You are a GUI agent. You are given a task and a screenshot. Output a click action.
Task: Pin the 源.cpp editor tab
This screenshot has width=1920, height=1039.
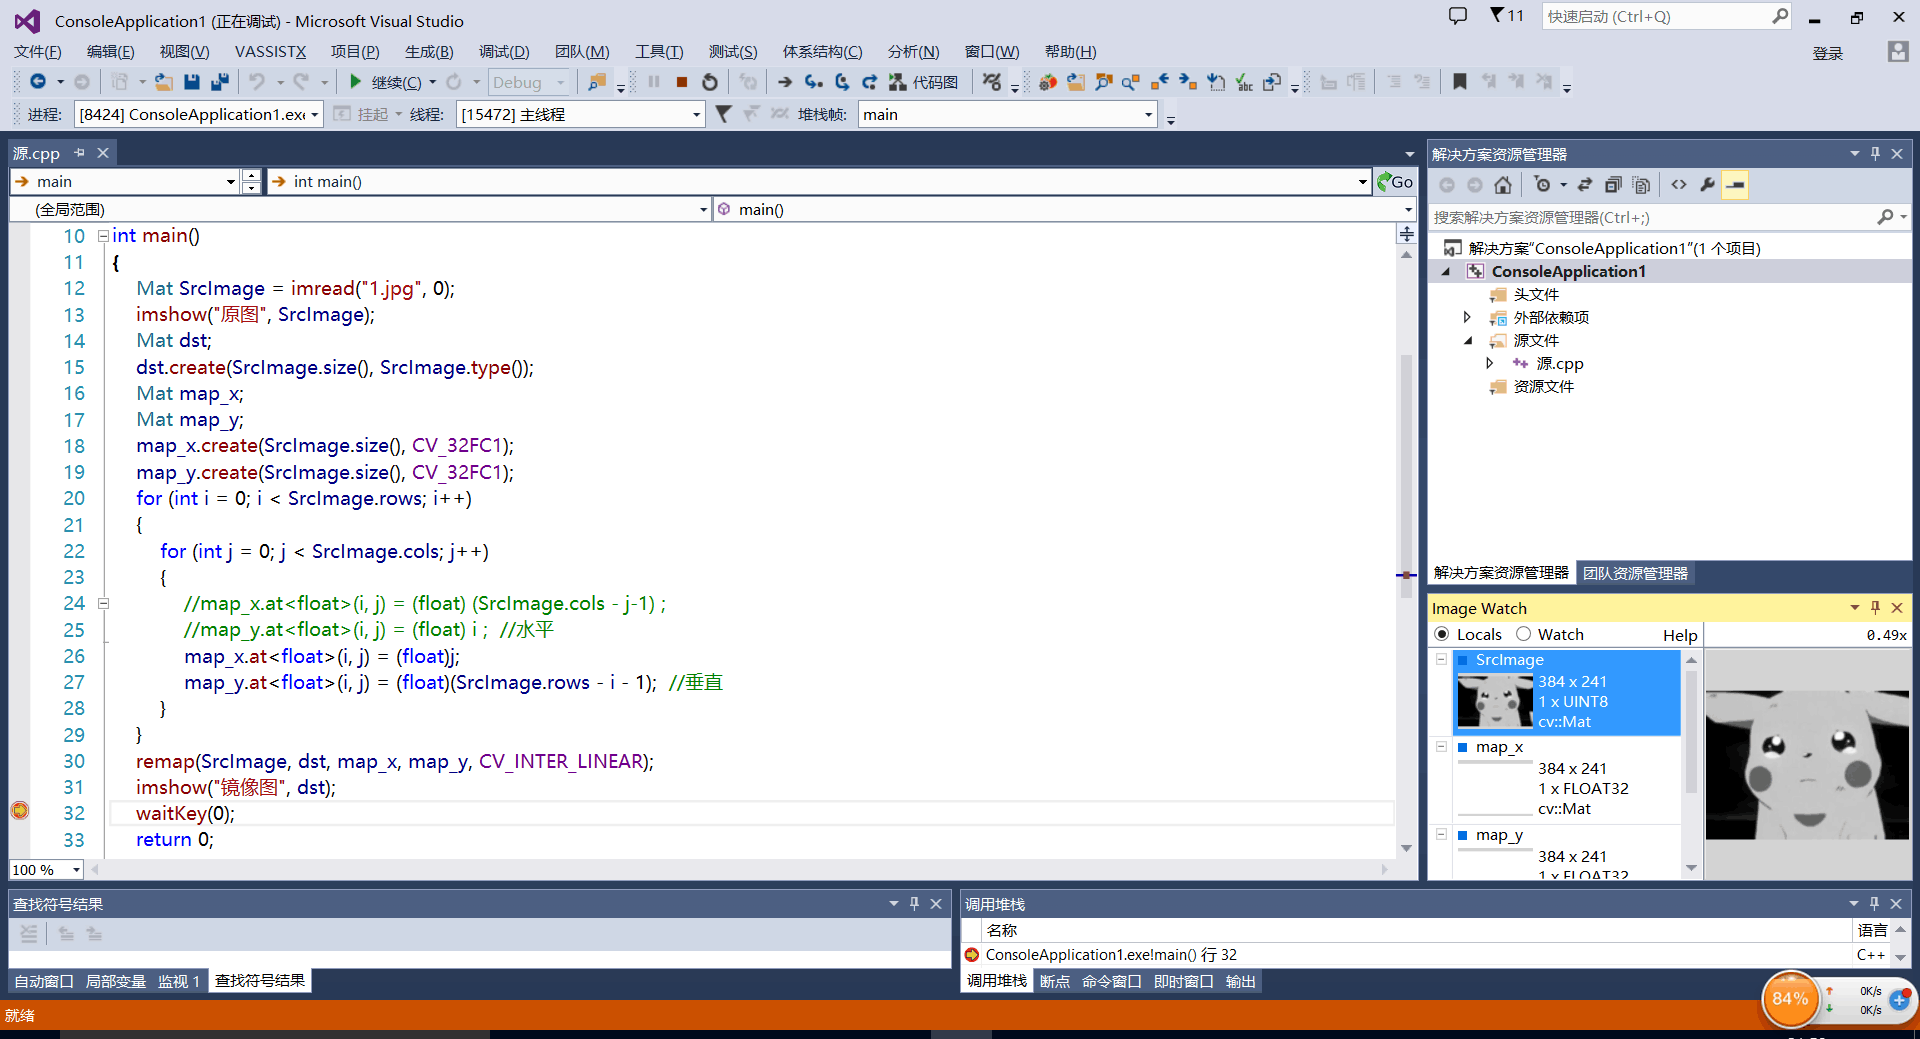pos(79,153)
